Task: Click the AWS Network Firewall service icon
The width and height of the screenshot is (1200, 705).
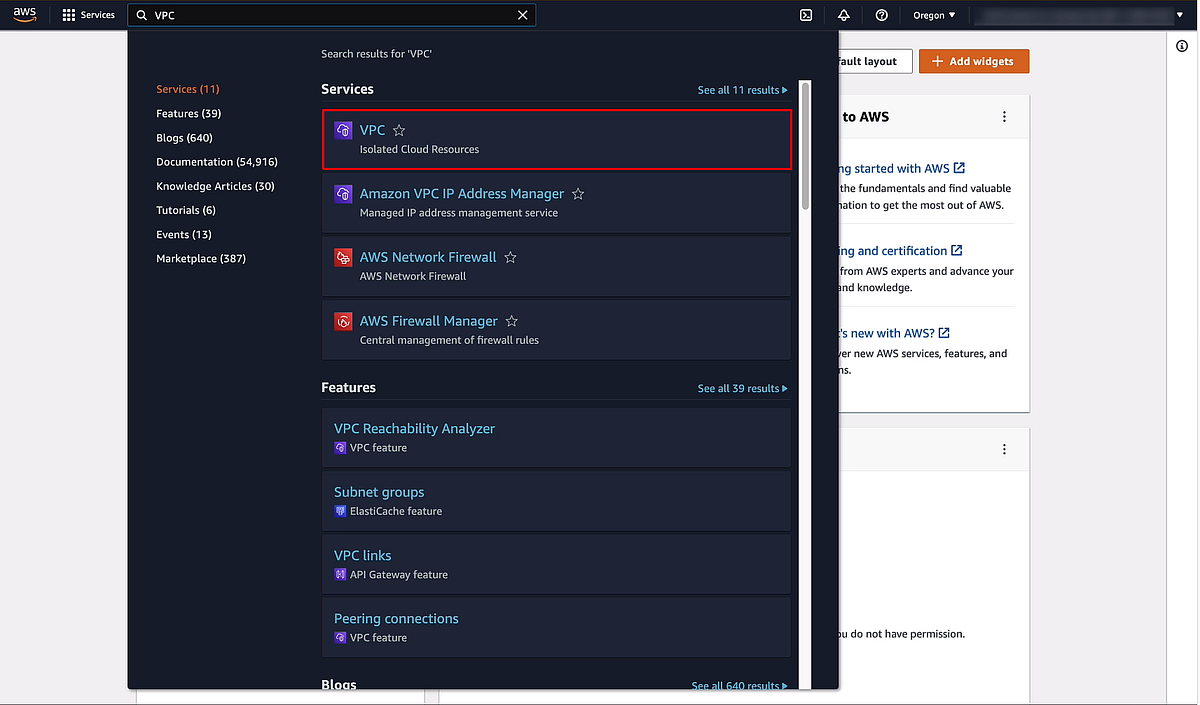Action: click(343, 258)
